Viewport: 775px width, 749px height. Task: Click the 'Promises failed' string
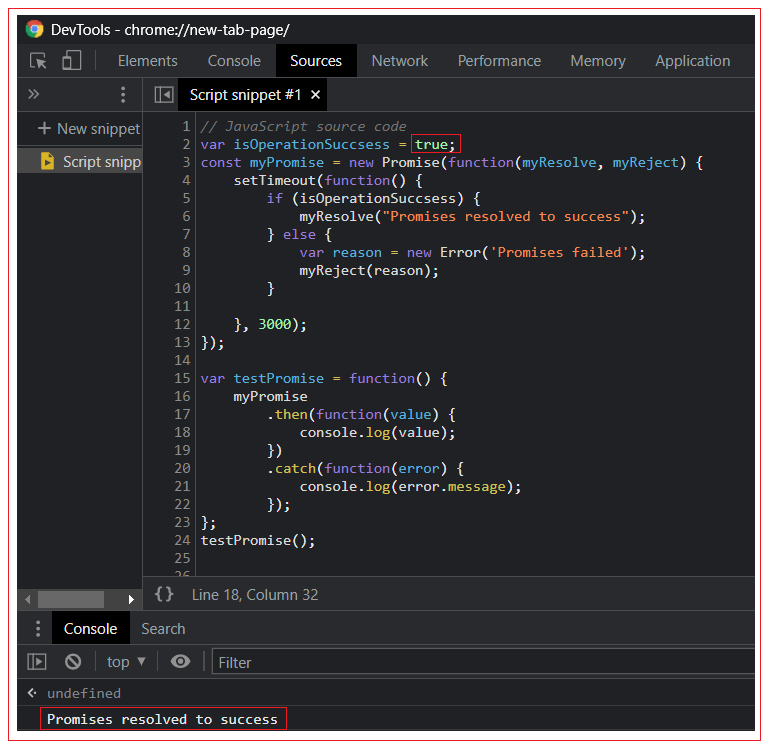point(559,253)
